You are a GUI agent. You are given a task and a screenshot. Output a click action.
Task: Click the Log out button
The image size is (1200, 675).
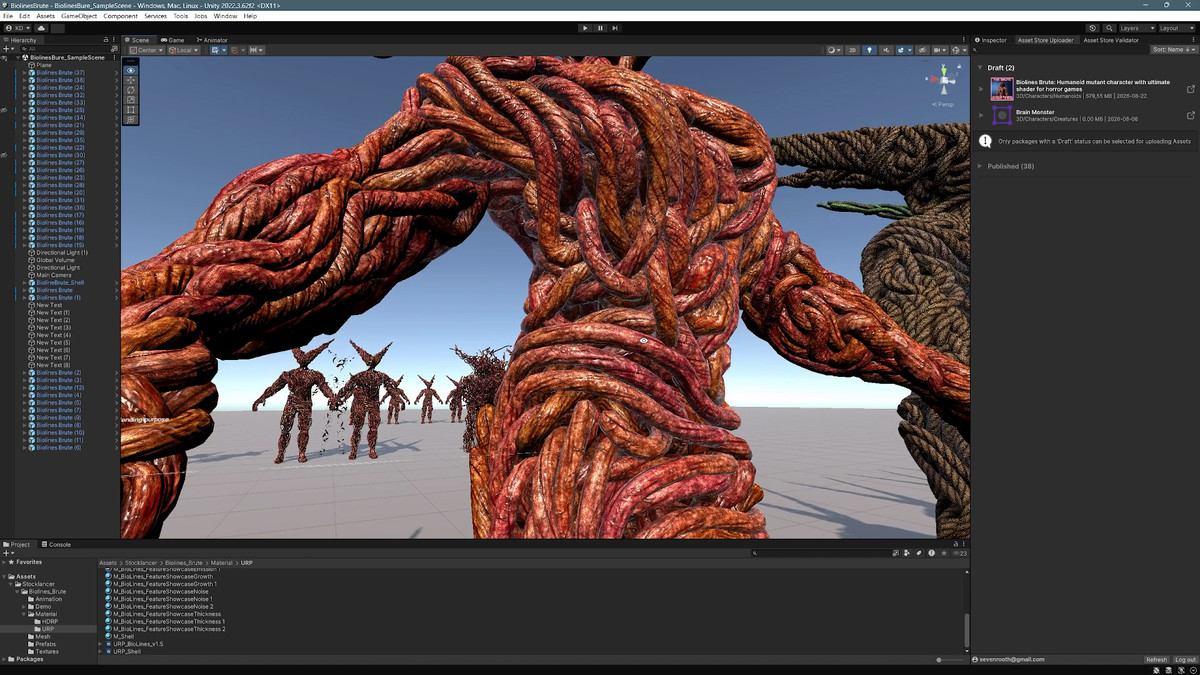(1185, 660)
